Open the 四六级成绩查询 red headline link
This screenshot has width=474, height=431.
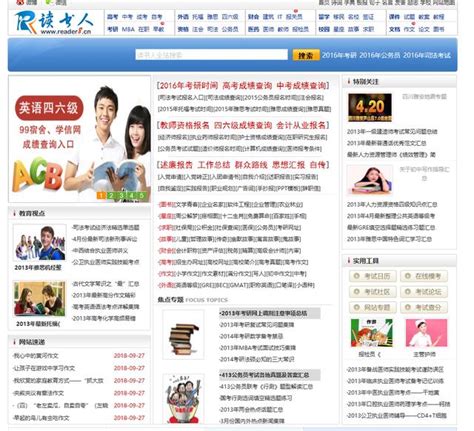click(x=243, y=125)
